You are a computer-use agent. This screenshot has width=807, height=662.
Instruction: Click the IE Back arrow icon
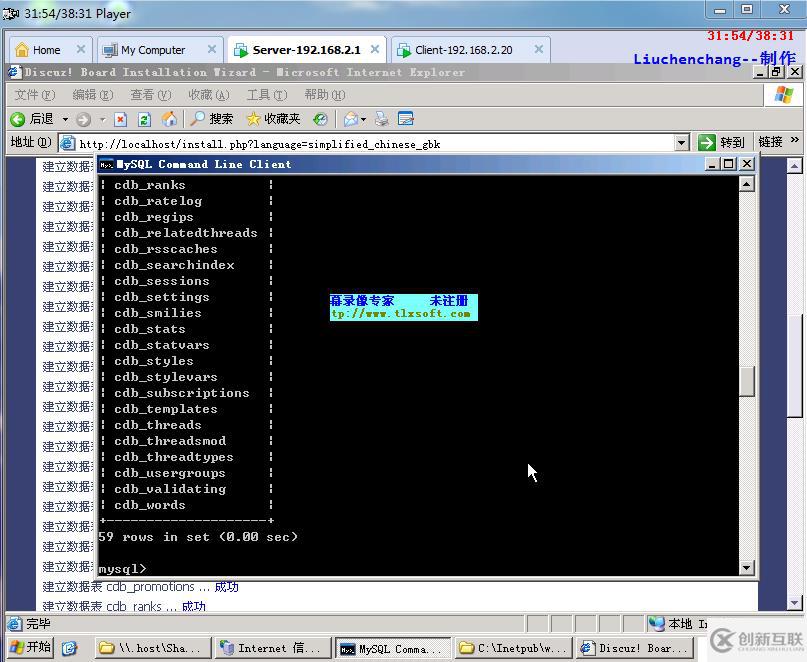[17, 119]
